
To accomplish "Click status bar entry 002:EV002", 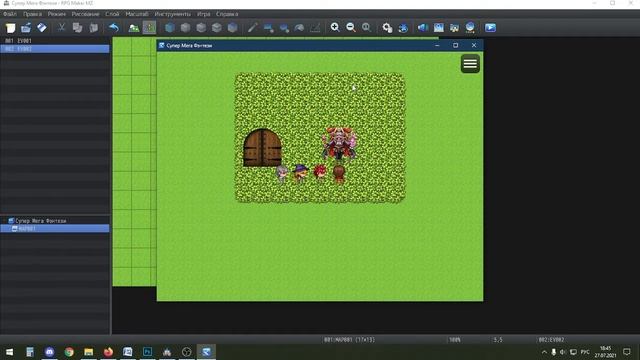I will coord(551,340).
